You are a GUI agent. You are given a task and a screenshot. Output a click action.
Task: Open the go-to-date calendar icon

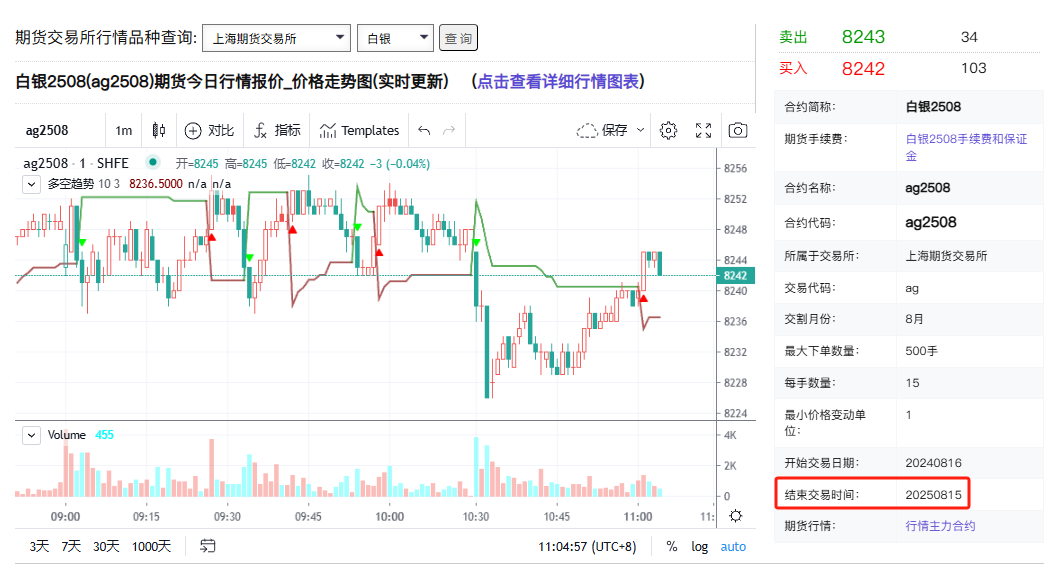[208, 546]
